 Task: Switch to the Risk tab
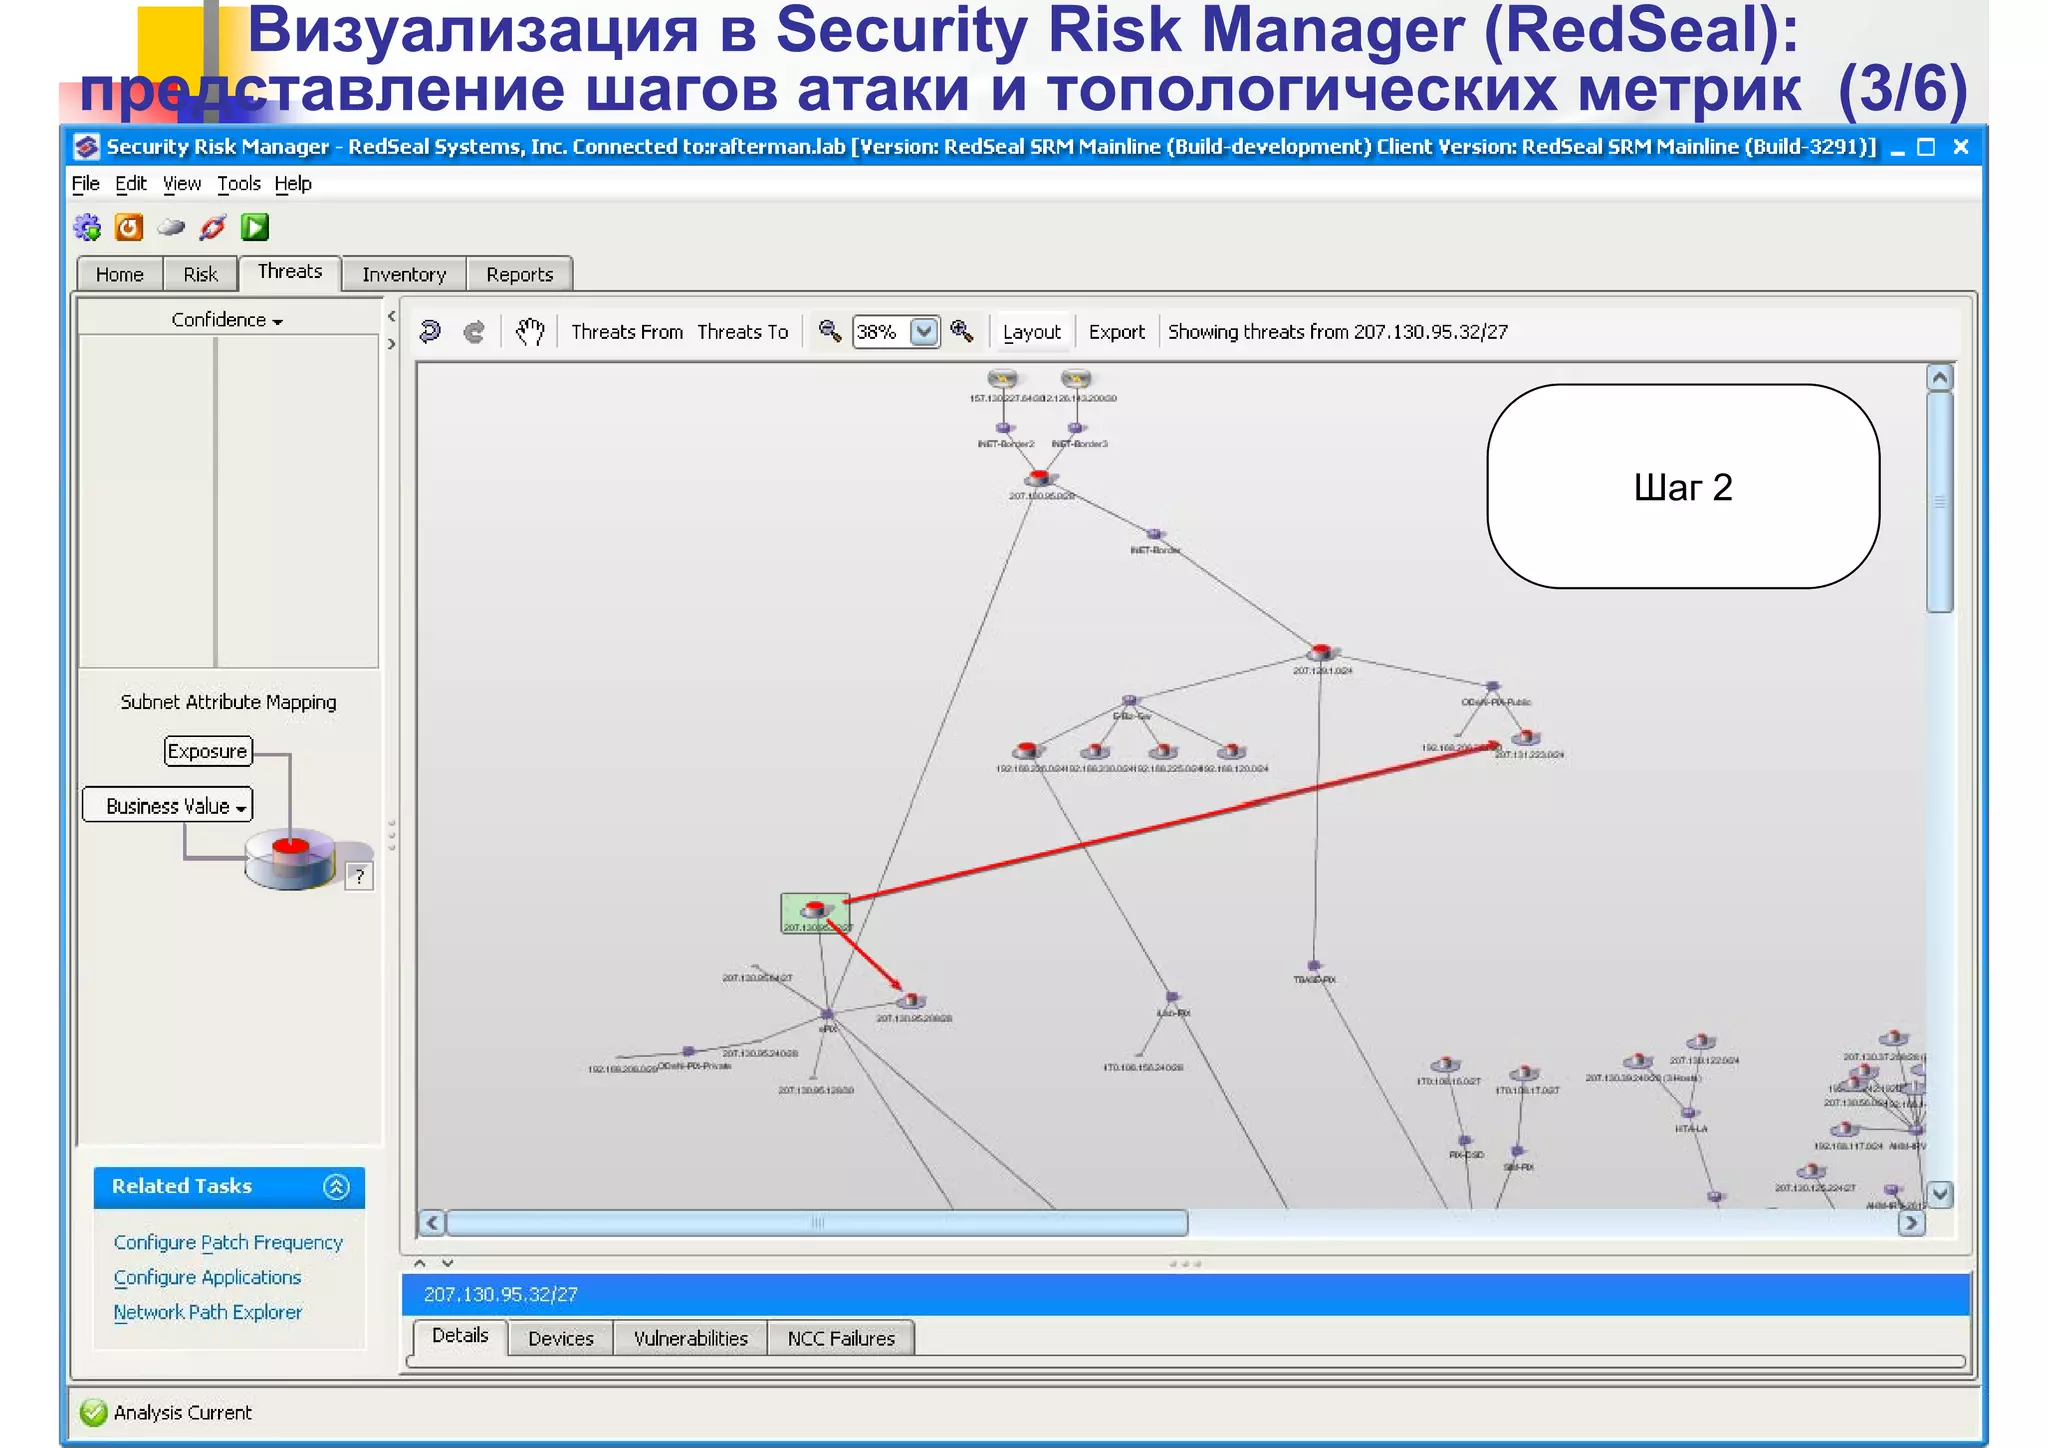tap(200, 274)
